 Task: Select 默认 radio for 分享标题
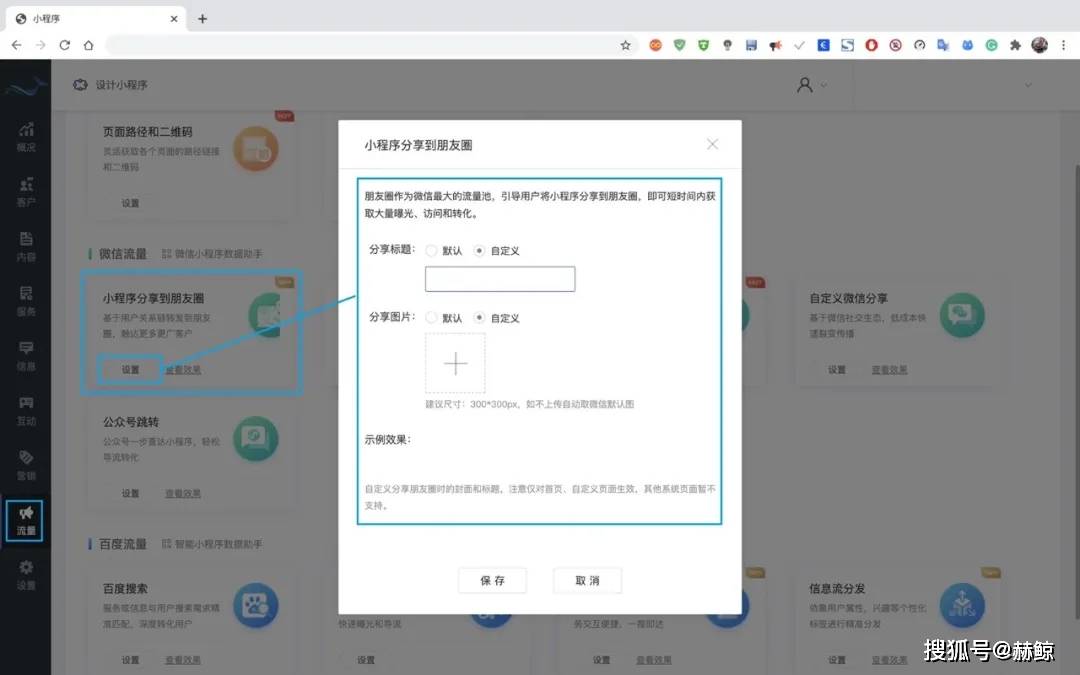431,250
